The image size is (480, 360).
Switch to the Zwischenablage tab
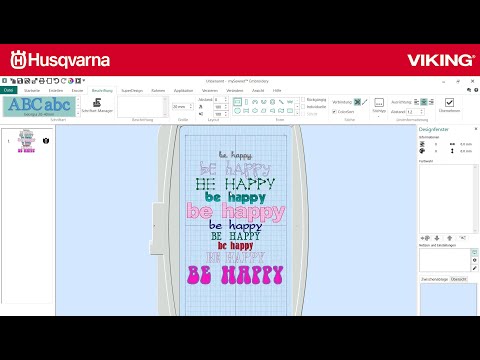pyautogui.click(x=434, y=279)
